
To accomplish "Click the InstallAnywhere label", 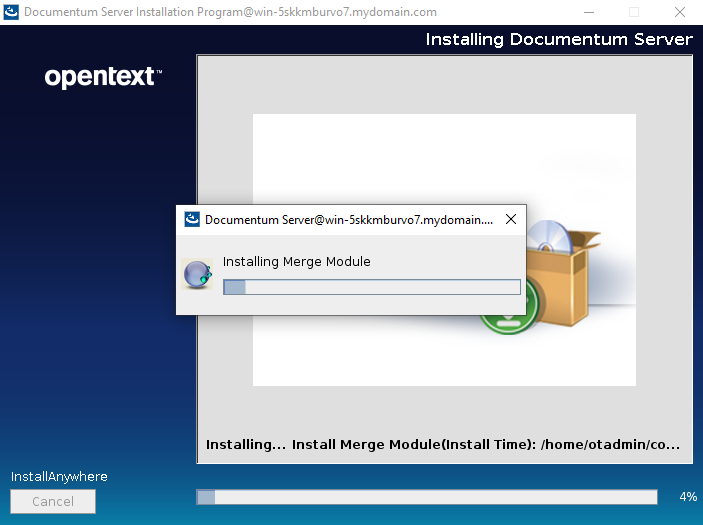I will point(59,476).
